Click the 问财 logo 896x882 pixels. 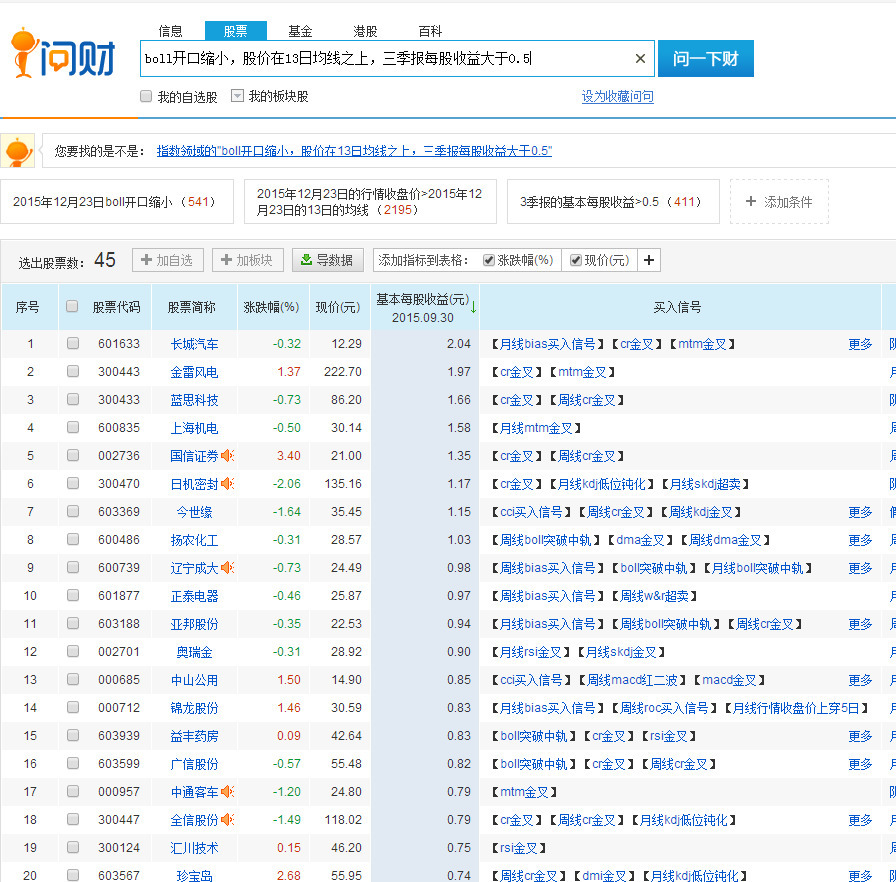click(x=63, y=53)
